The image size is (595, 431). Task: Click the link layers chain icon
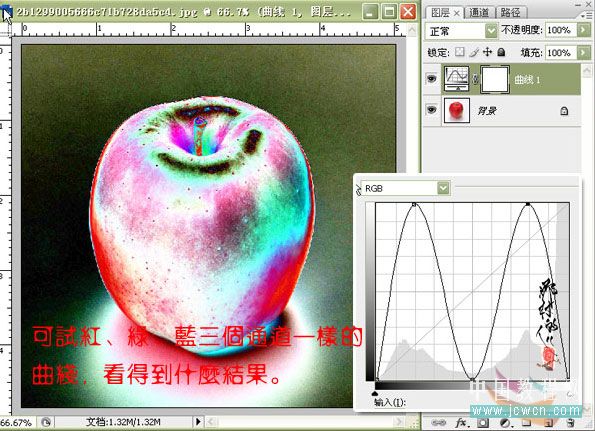[x=438, y=423]
